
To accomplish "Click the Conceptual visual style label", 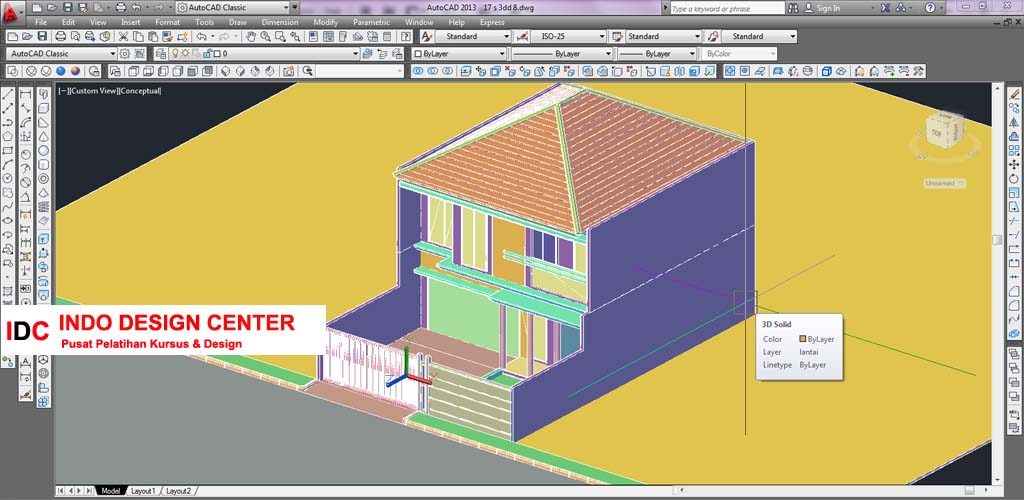I will (x=140, y=91).
